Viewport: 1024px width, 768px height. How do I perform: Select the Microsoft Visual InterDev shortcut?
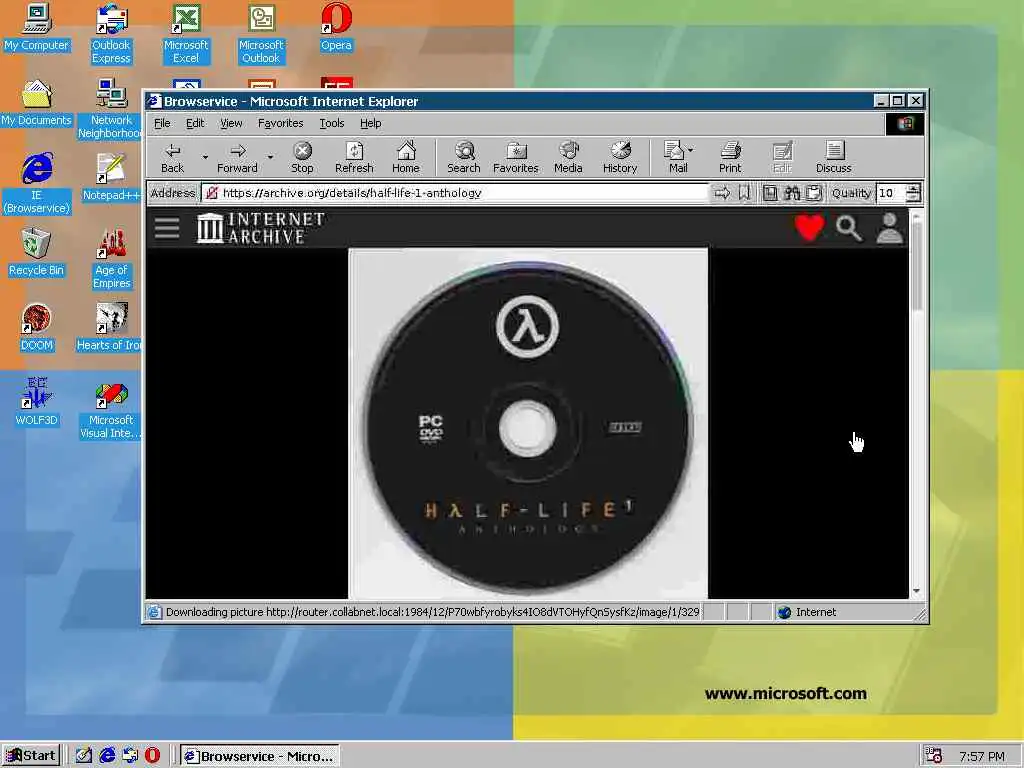(111, 409)
